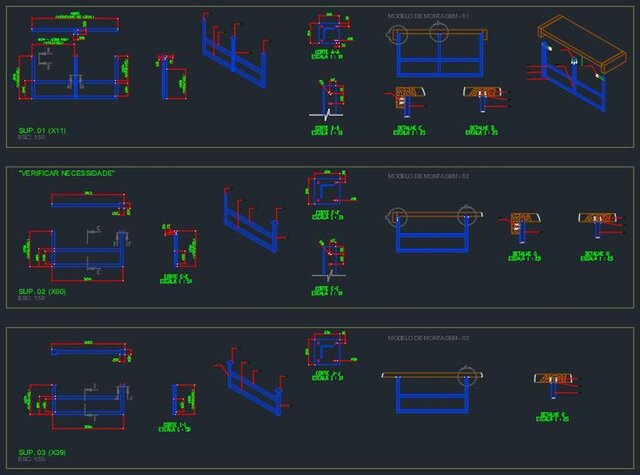Screen dimensions: 640x475
Task: Click the detail circle on model 03 assembly
Action: pyautogui.click(x=465, y=377)
